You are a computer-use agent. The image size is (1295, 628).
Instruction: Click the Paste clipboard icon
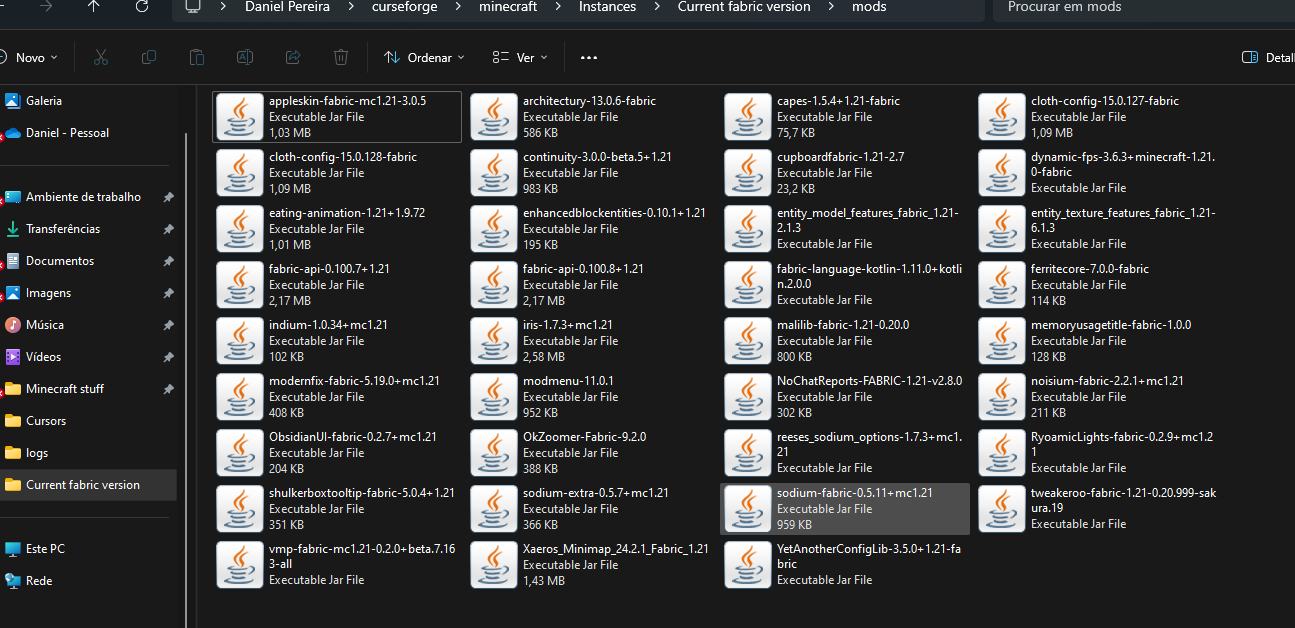point(197,57)
